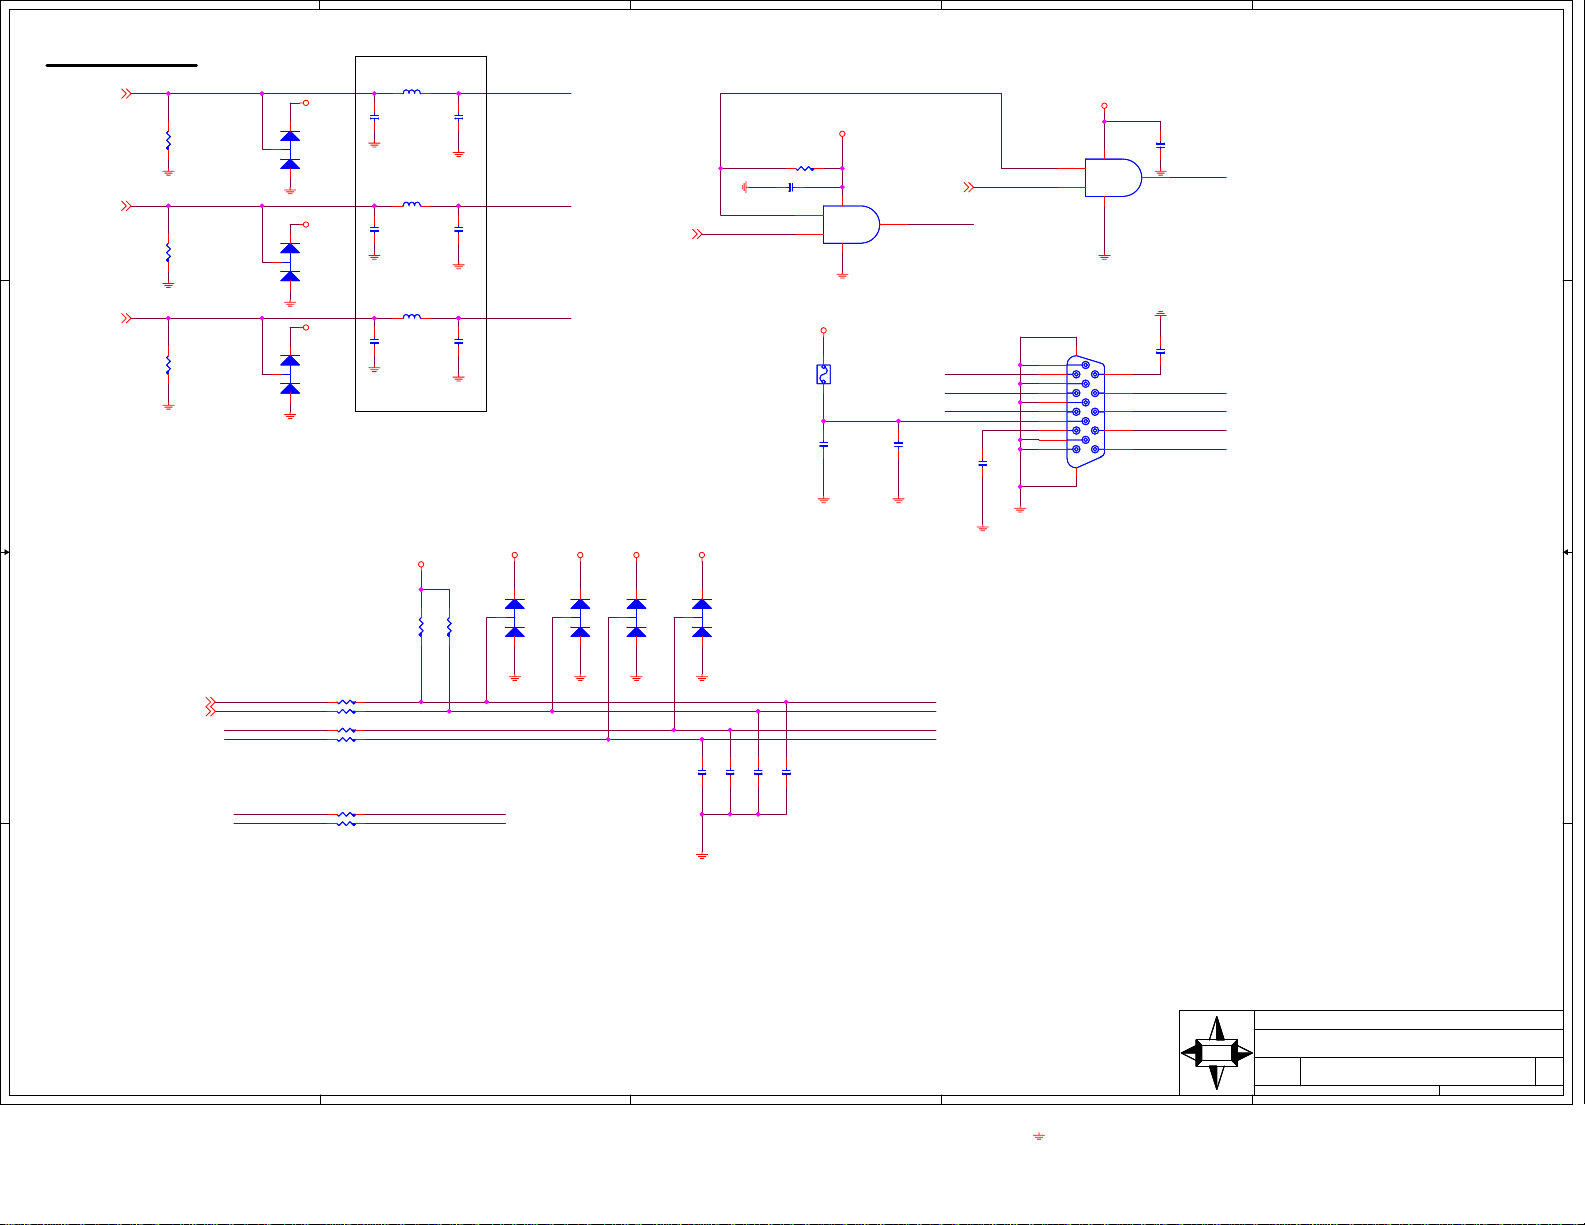Click the AND gate with the pull-up resistor
The image size is (1585, 1225).
851,225
